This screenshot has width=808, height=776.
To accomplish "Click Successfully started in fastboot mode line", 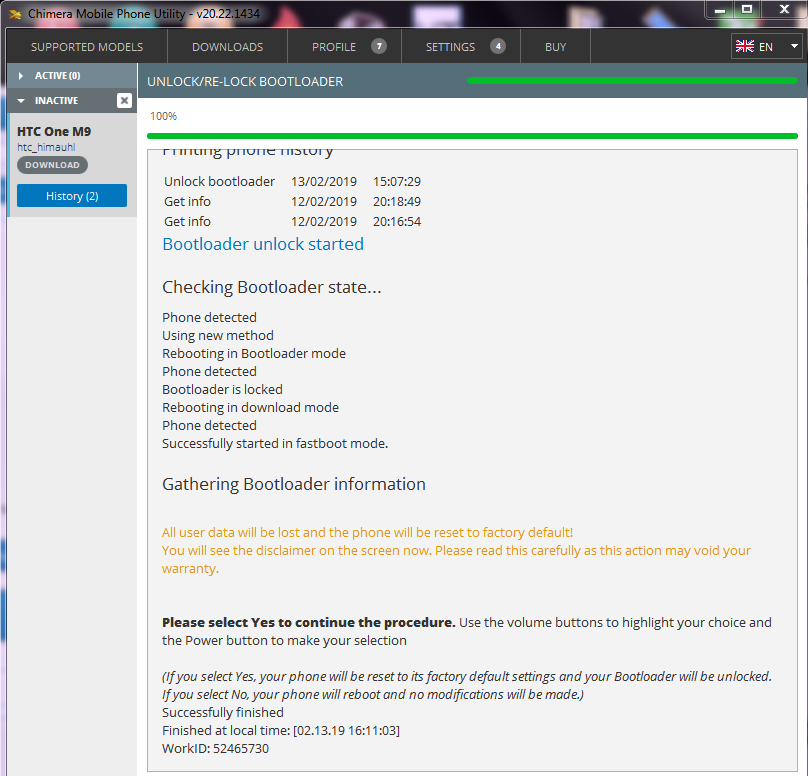I will pyautogui.click(x=275, y=444).
